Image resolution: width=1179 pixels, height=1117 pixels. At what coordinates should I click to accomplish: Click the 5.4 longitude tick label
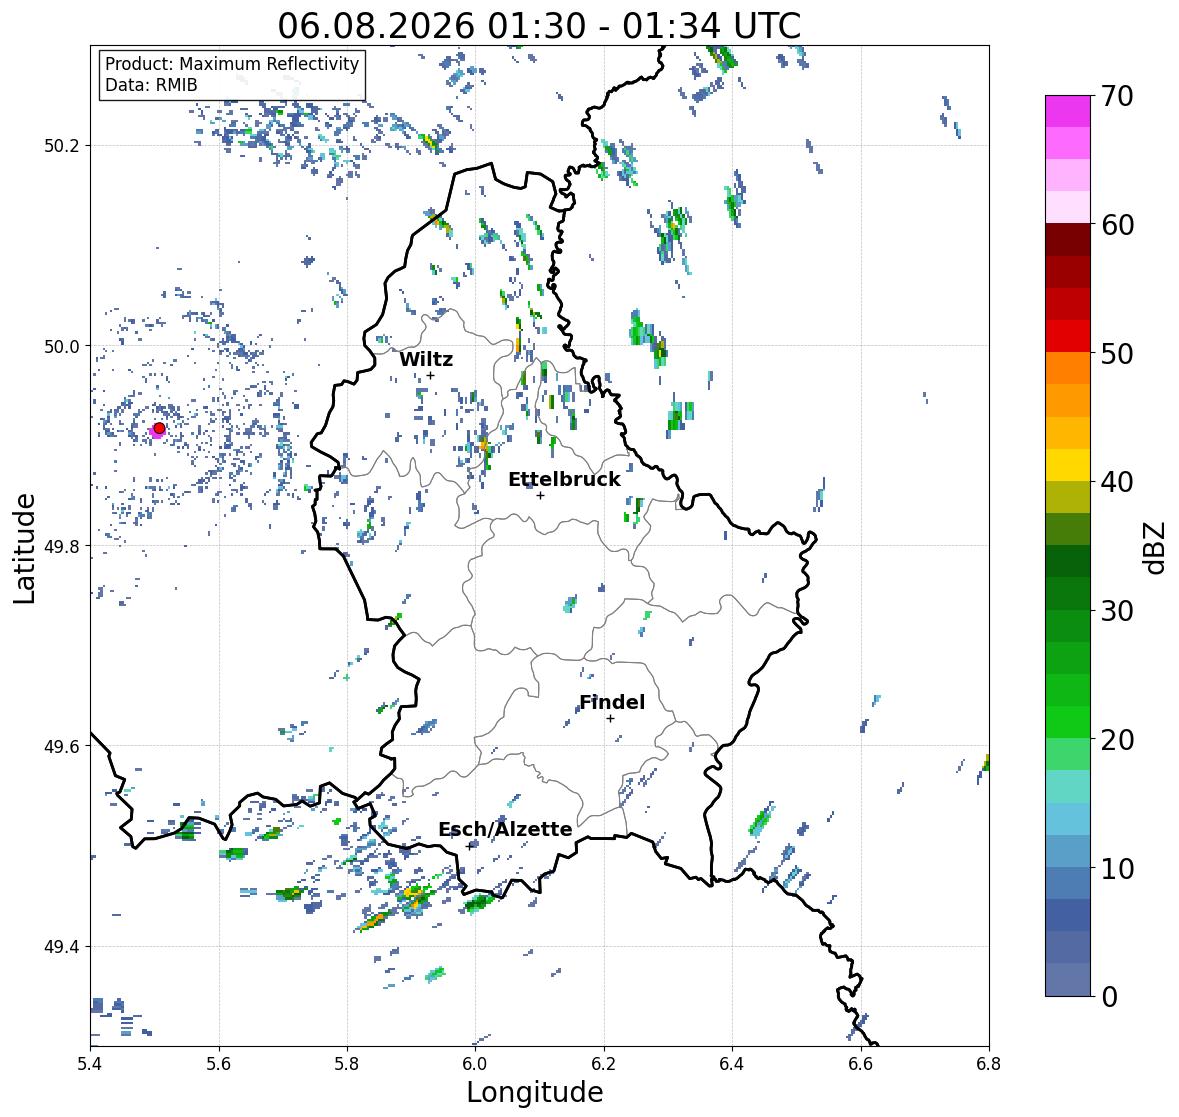[90, 1064]
